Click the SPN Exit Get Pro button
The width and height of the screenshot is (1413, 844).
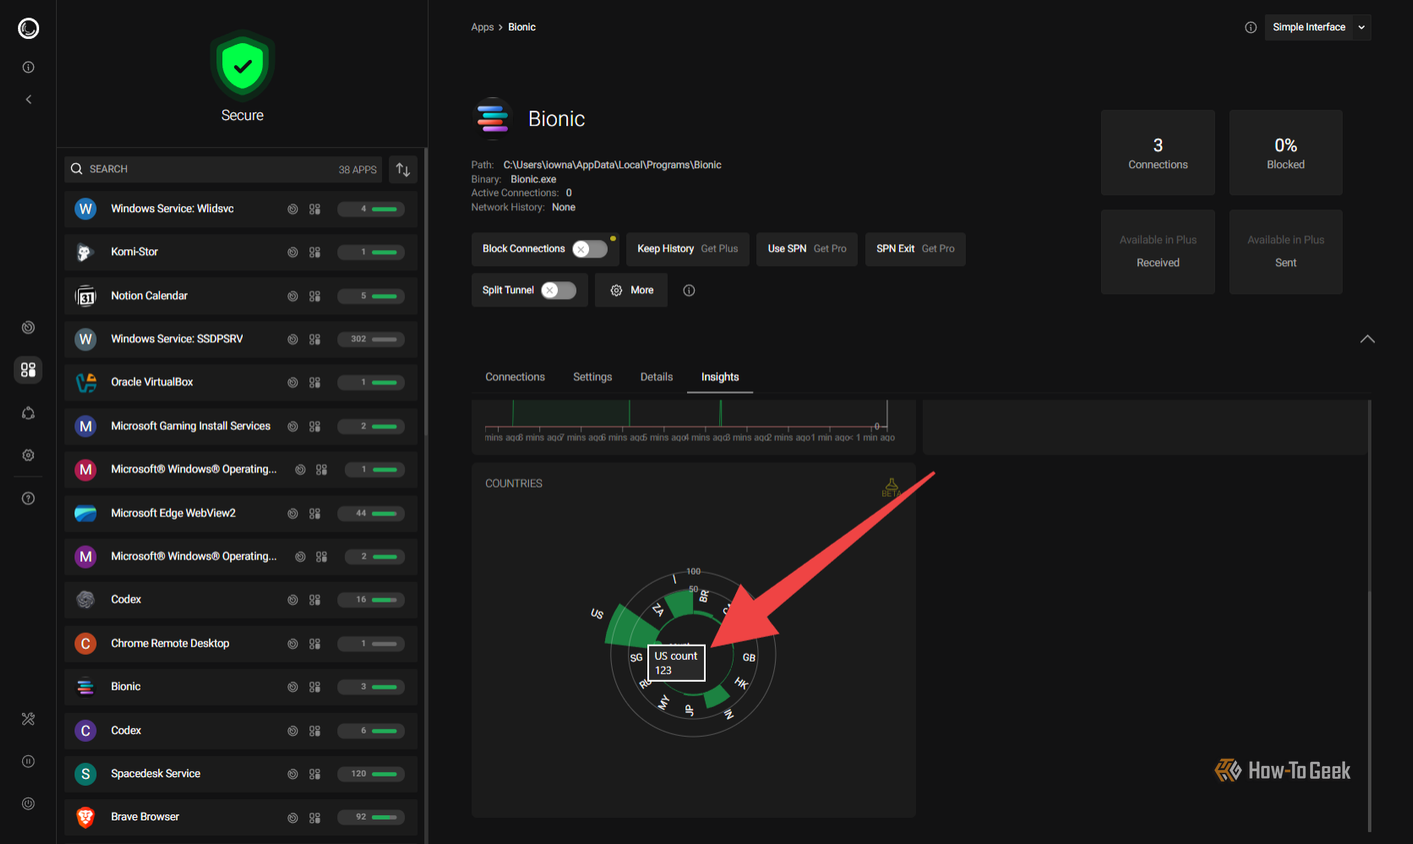coord(915,249)
